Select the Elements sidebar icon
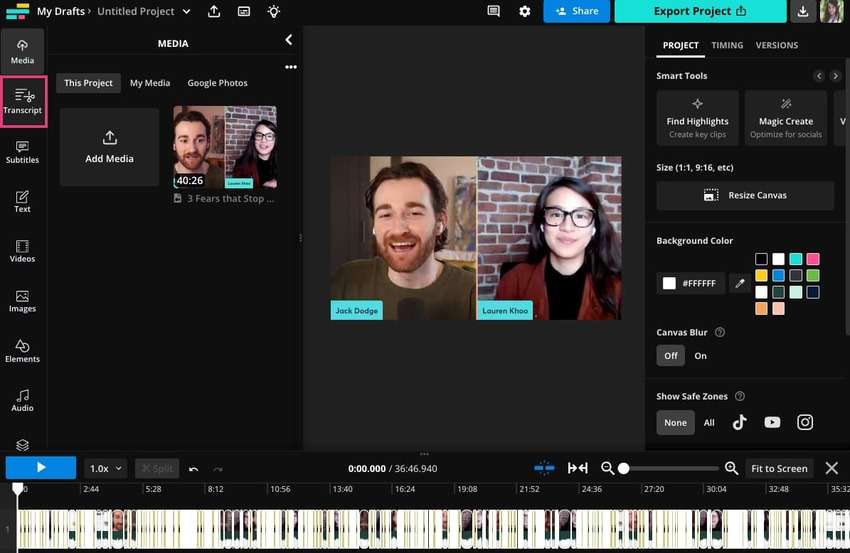 [x=22, y=351]
